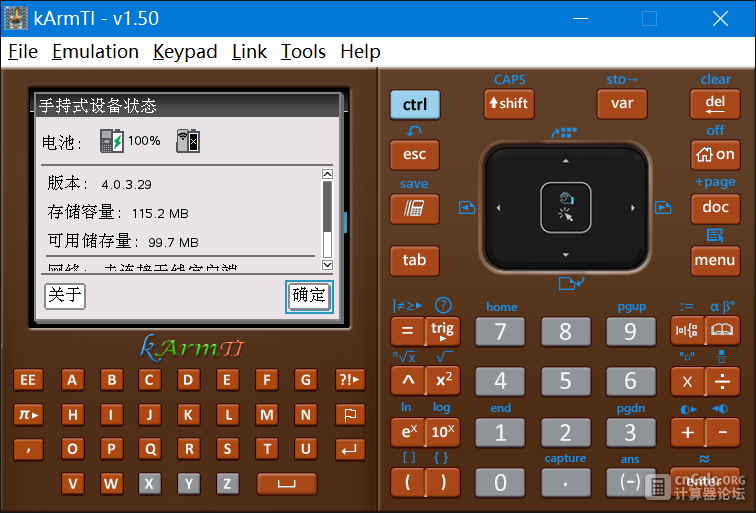
Task: Open the Emulation menu
Action: (x=95, y=52)
